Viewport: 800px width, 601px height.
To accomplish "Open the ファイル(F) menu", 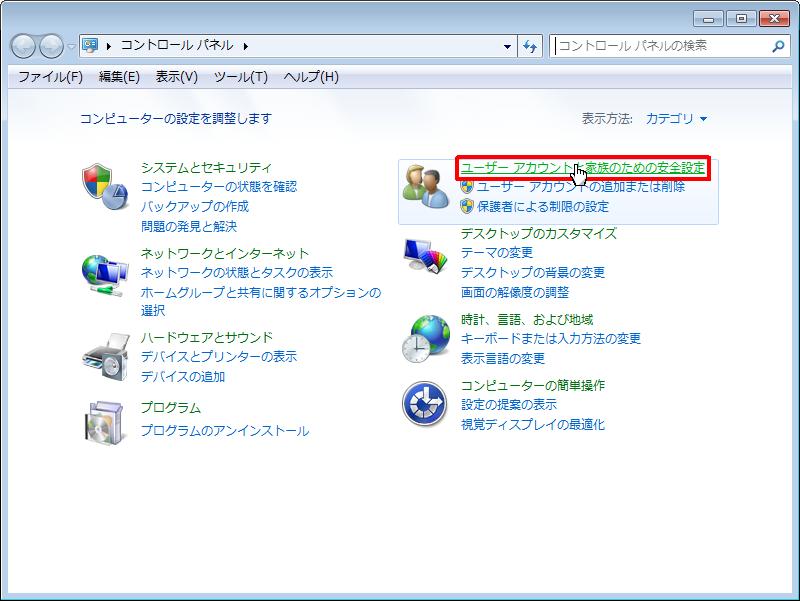I will tap(50, 77).
